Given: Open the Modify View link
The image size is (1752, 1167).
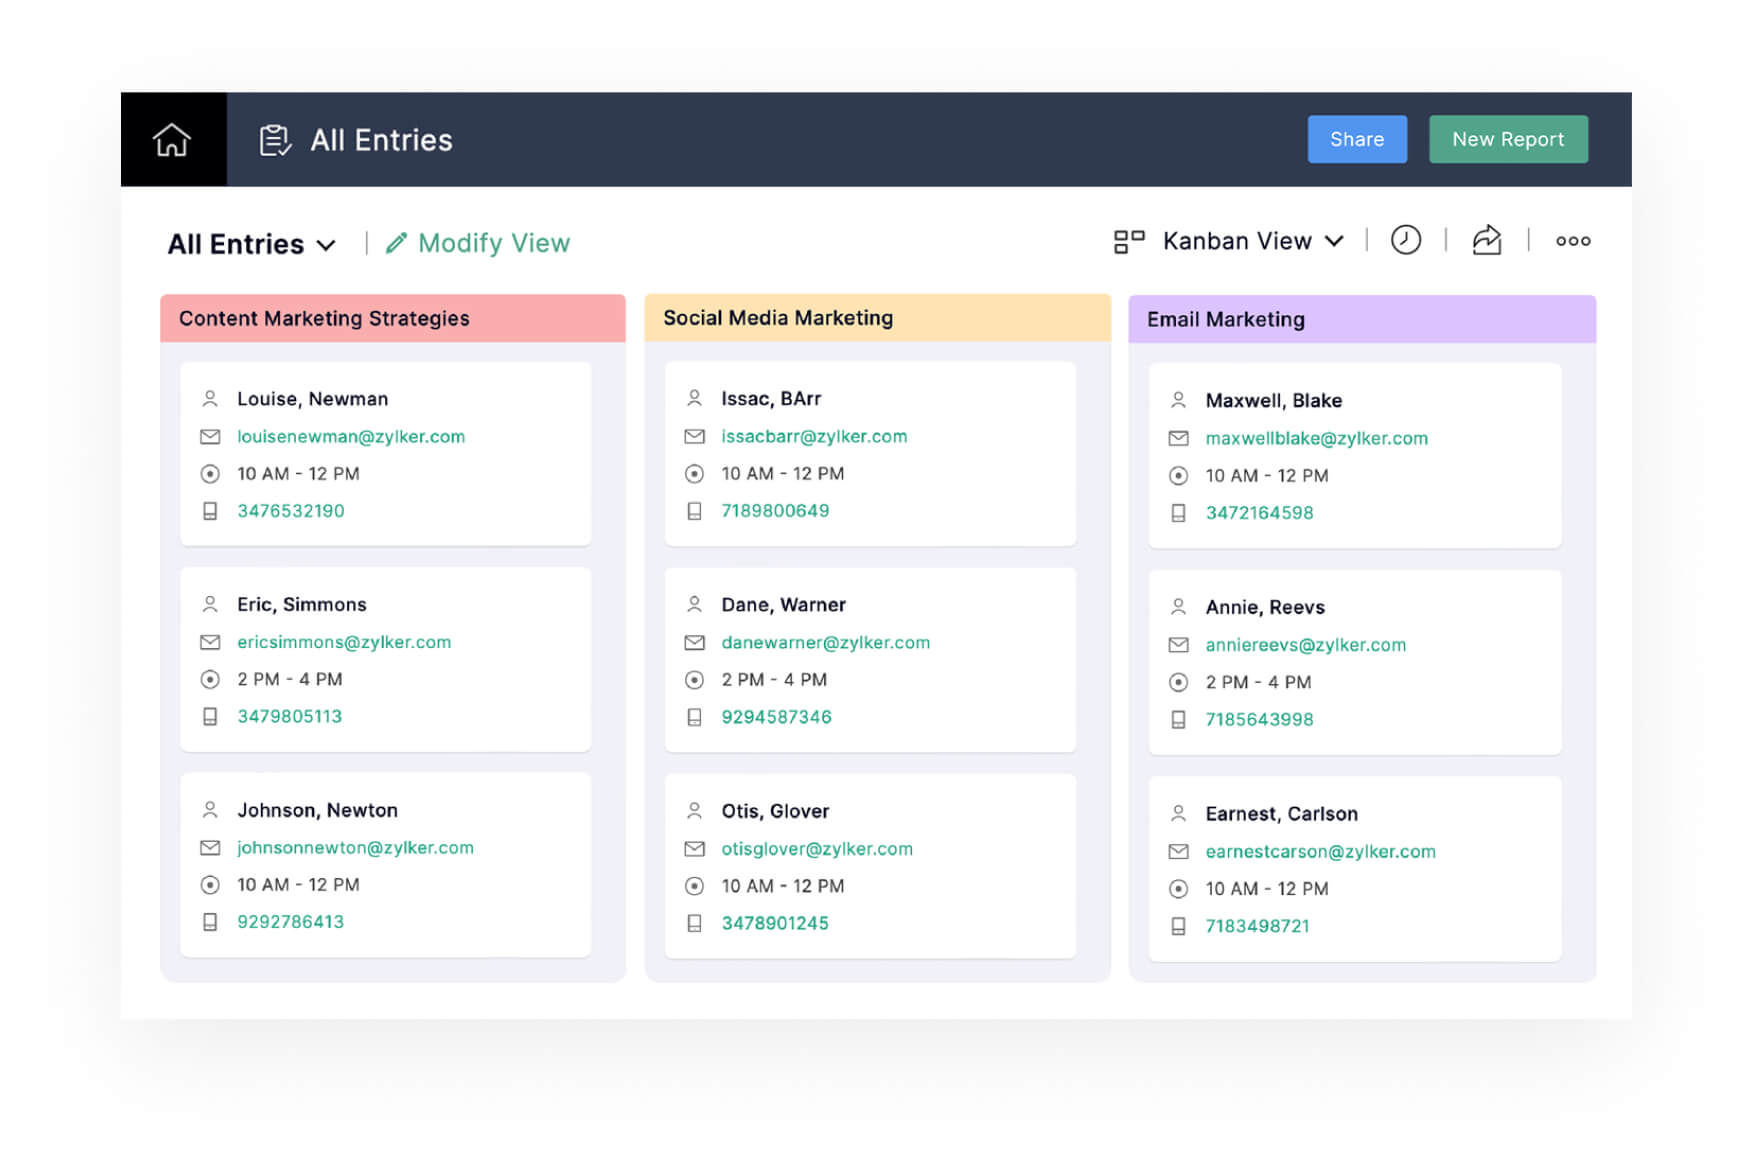Looking at the screenshot, I should point(493,243).
